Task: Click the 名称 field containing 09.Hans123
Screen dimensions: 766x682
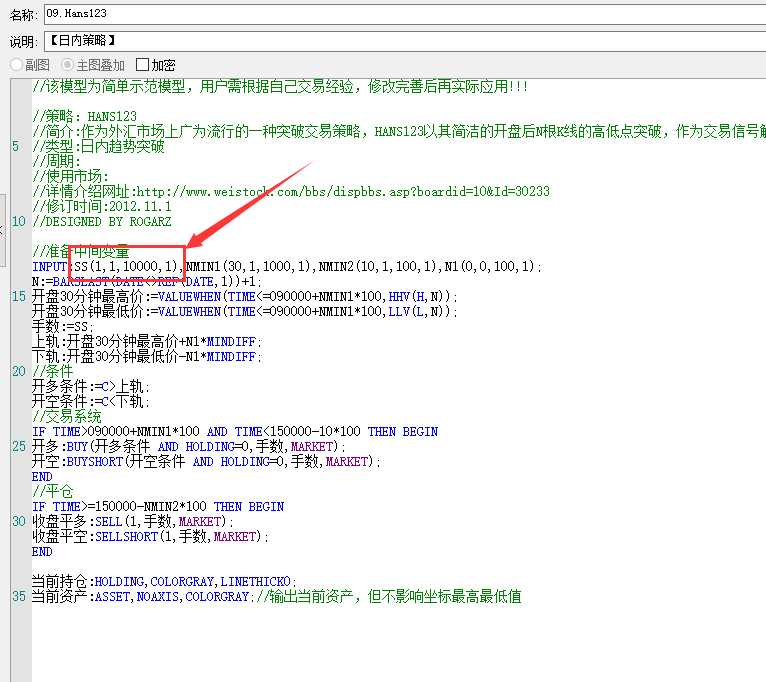Action: [x=400, y=16]
